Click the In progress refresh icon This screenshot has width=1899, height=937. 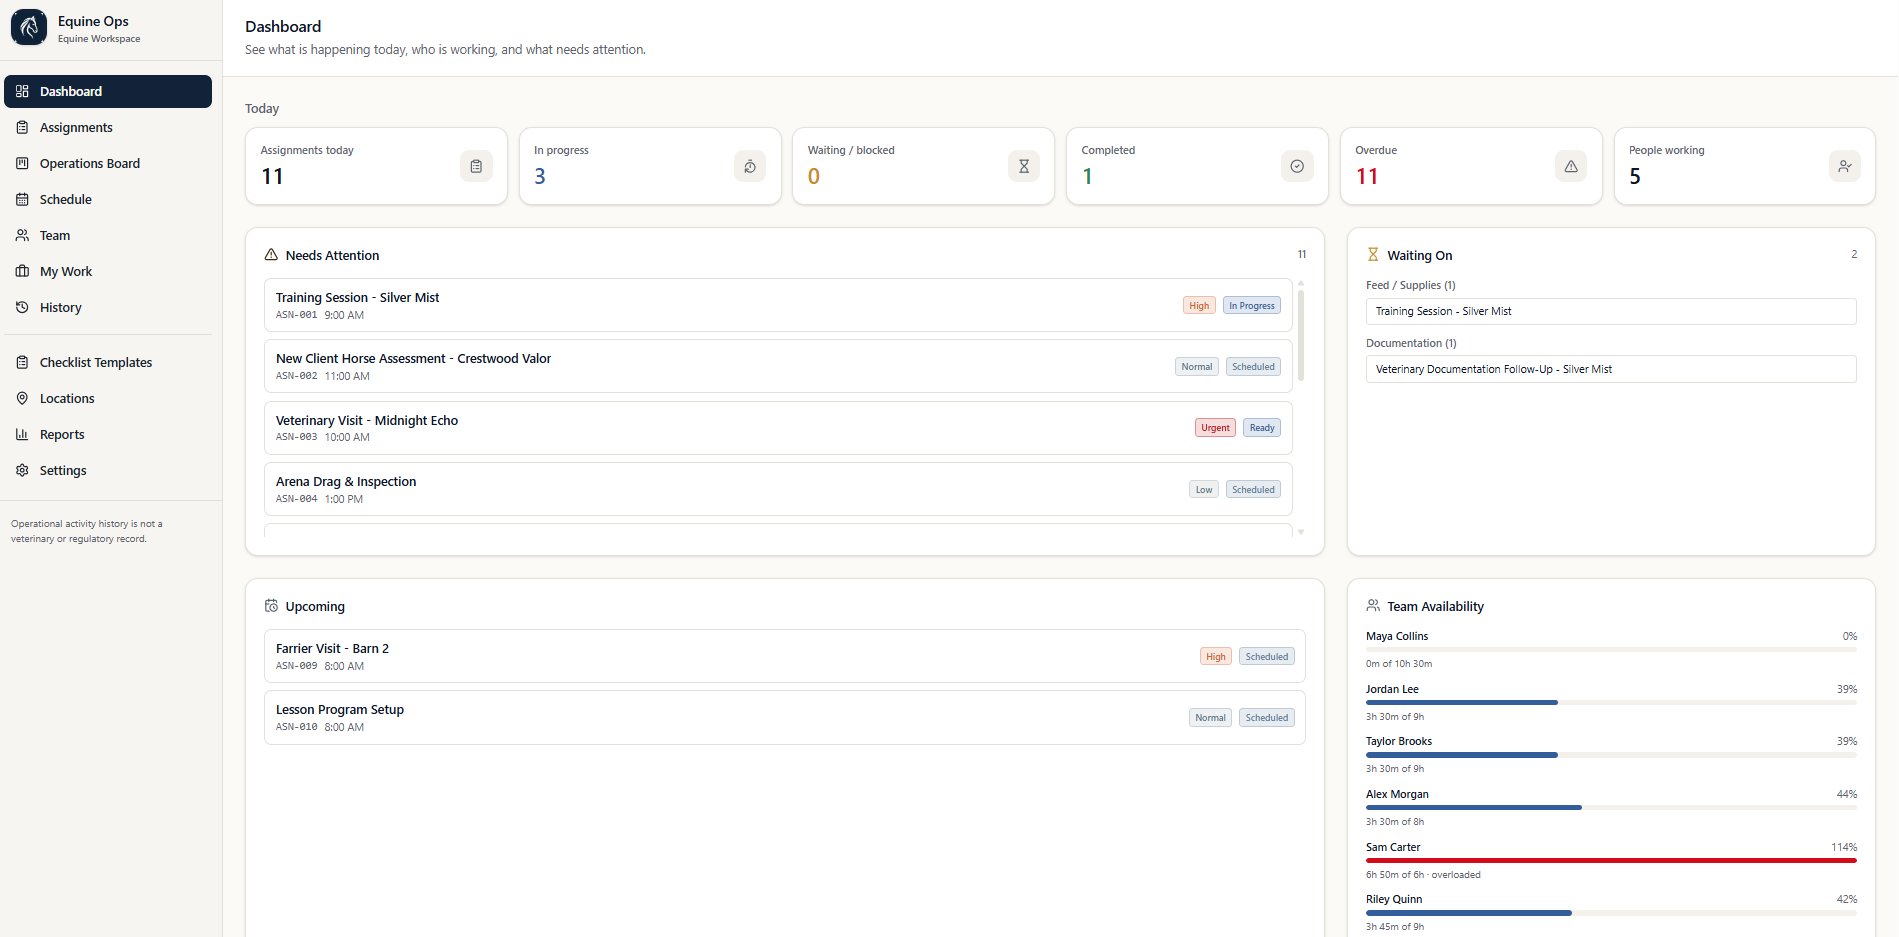[750, 166]
